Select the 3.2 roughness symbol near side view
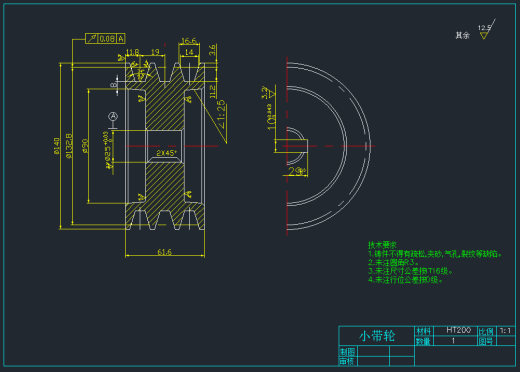Screen dimensions: 520x372 [269, 92]
